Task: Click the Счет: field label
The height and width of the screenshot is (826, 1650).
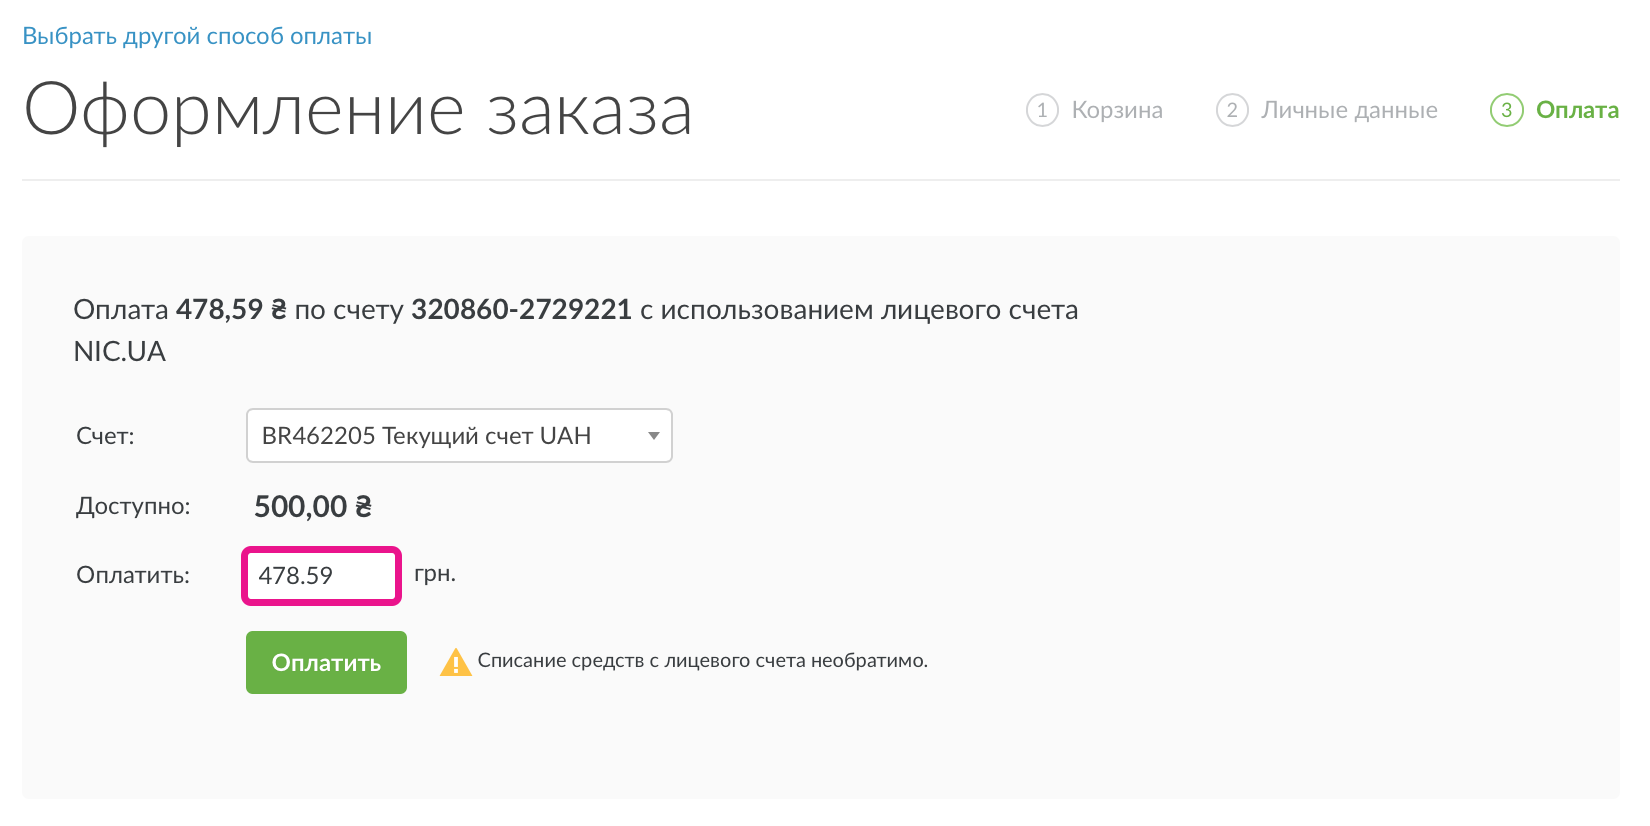Action: [x=105, y=436]
